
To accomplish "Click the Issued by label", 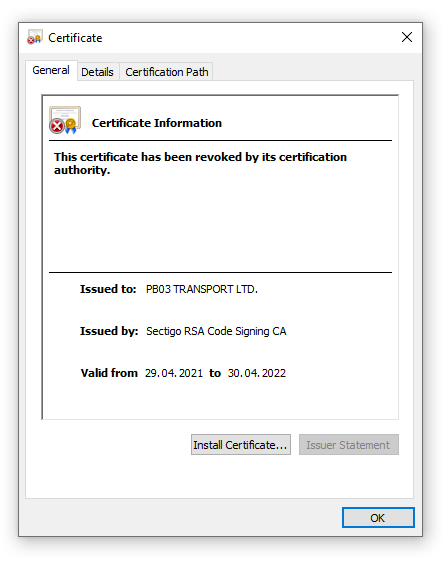I will coord(109,331).
